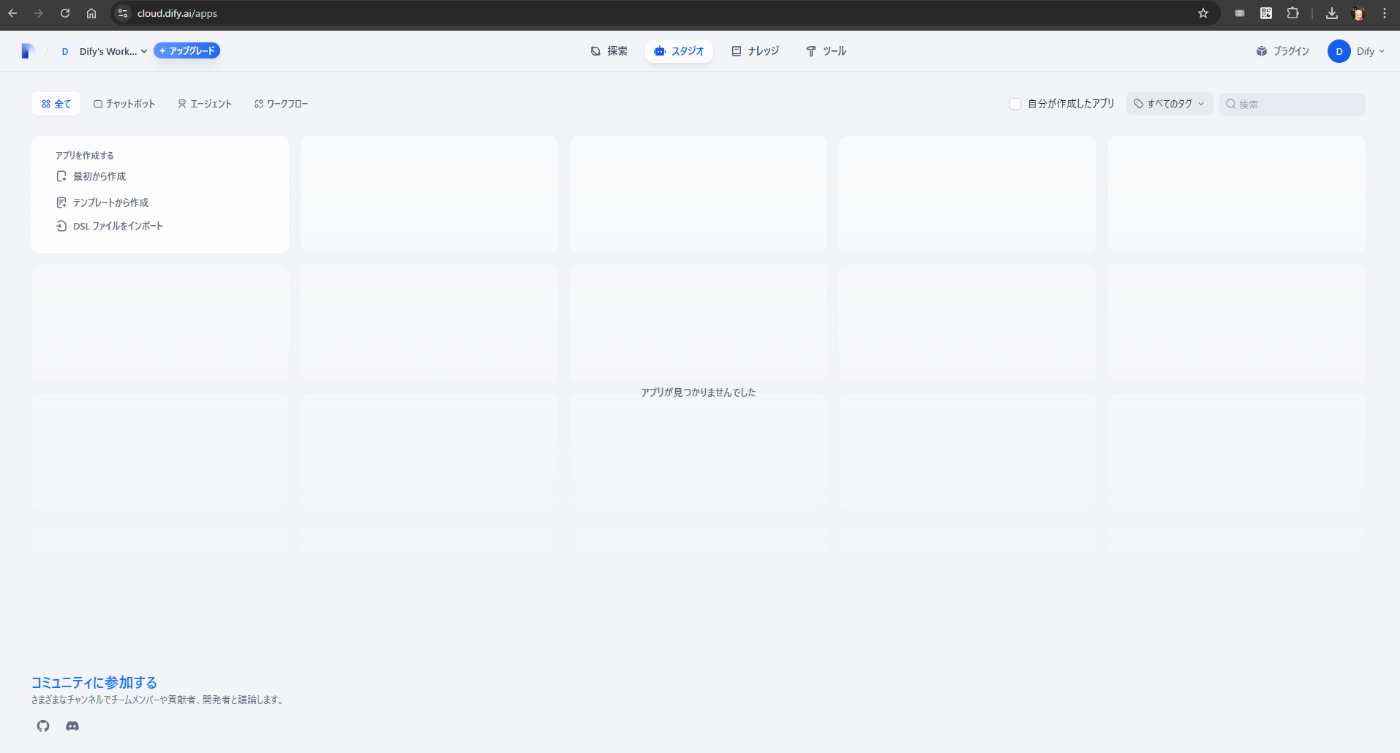The height and width of the screenshot is (753, 1400).
Task: Open the browser downloads icon
Action: [1332, 13]
